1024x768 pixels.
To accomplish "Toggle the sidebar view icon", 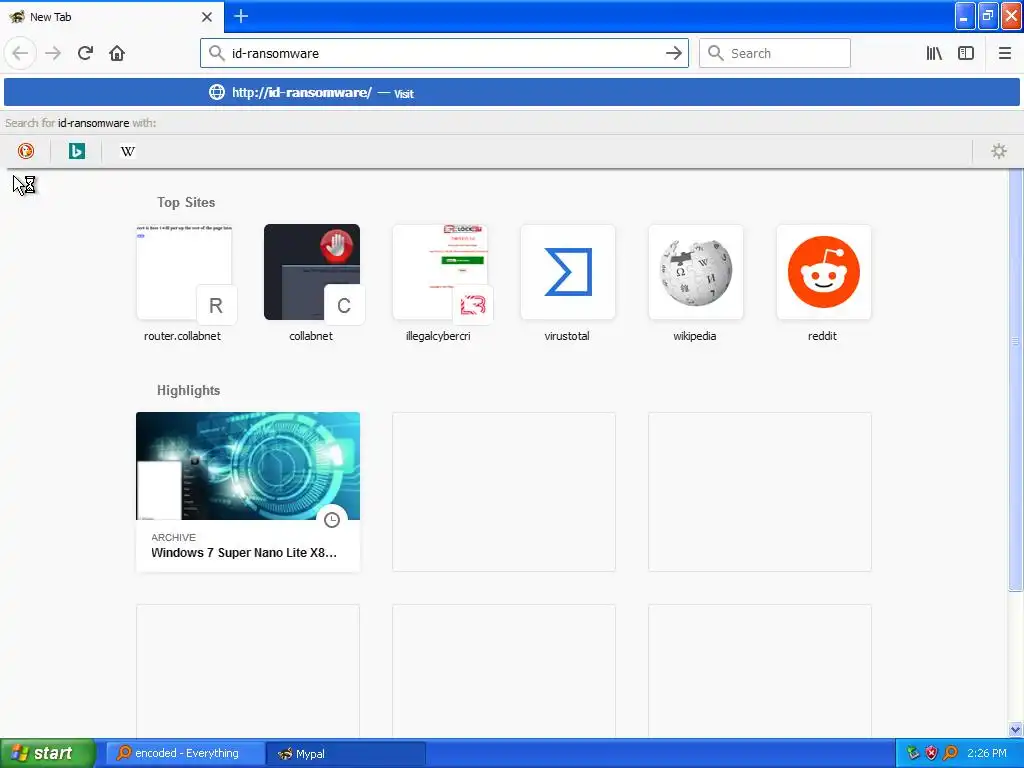I will tap(966, 53).
